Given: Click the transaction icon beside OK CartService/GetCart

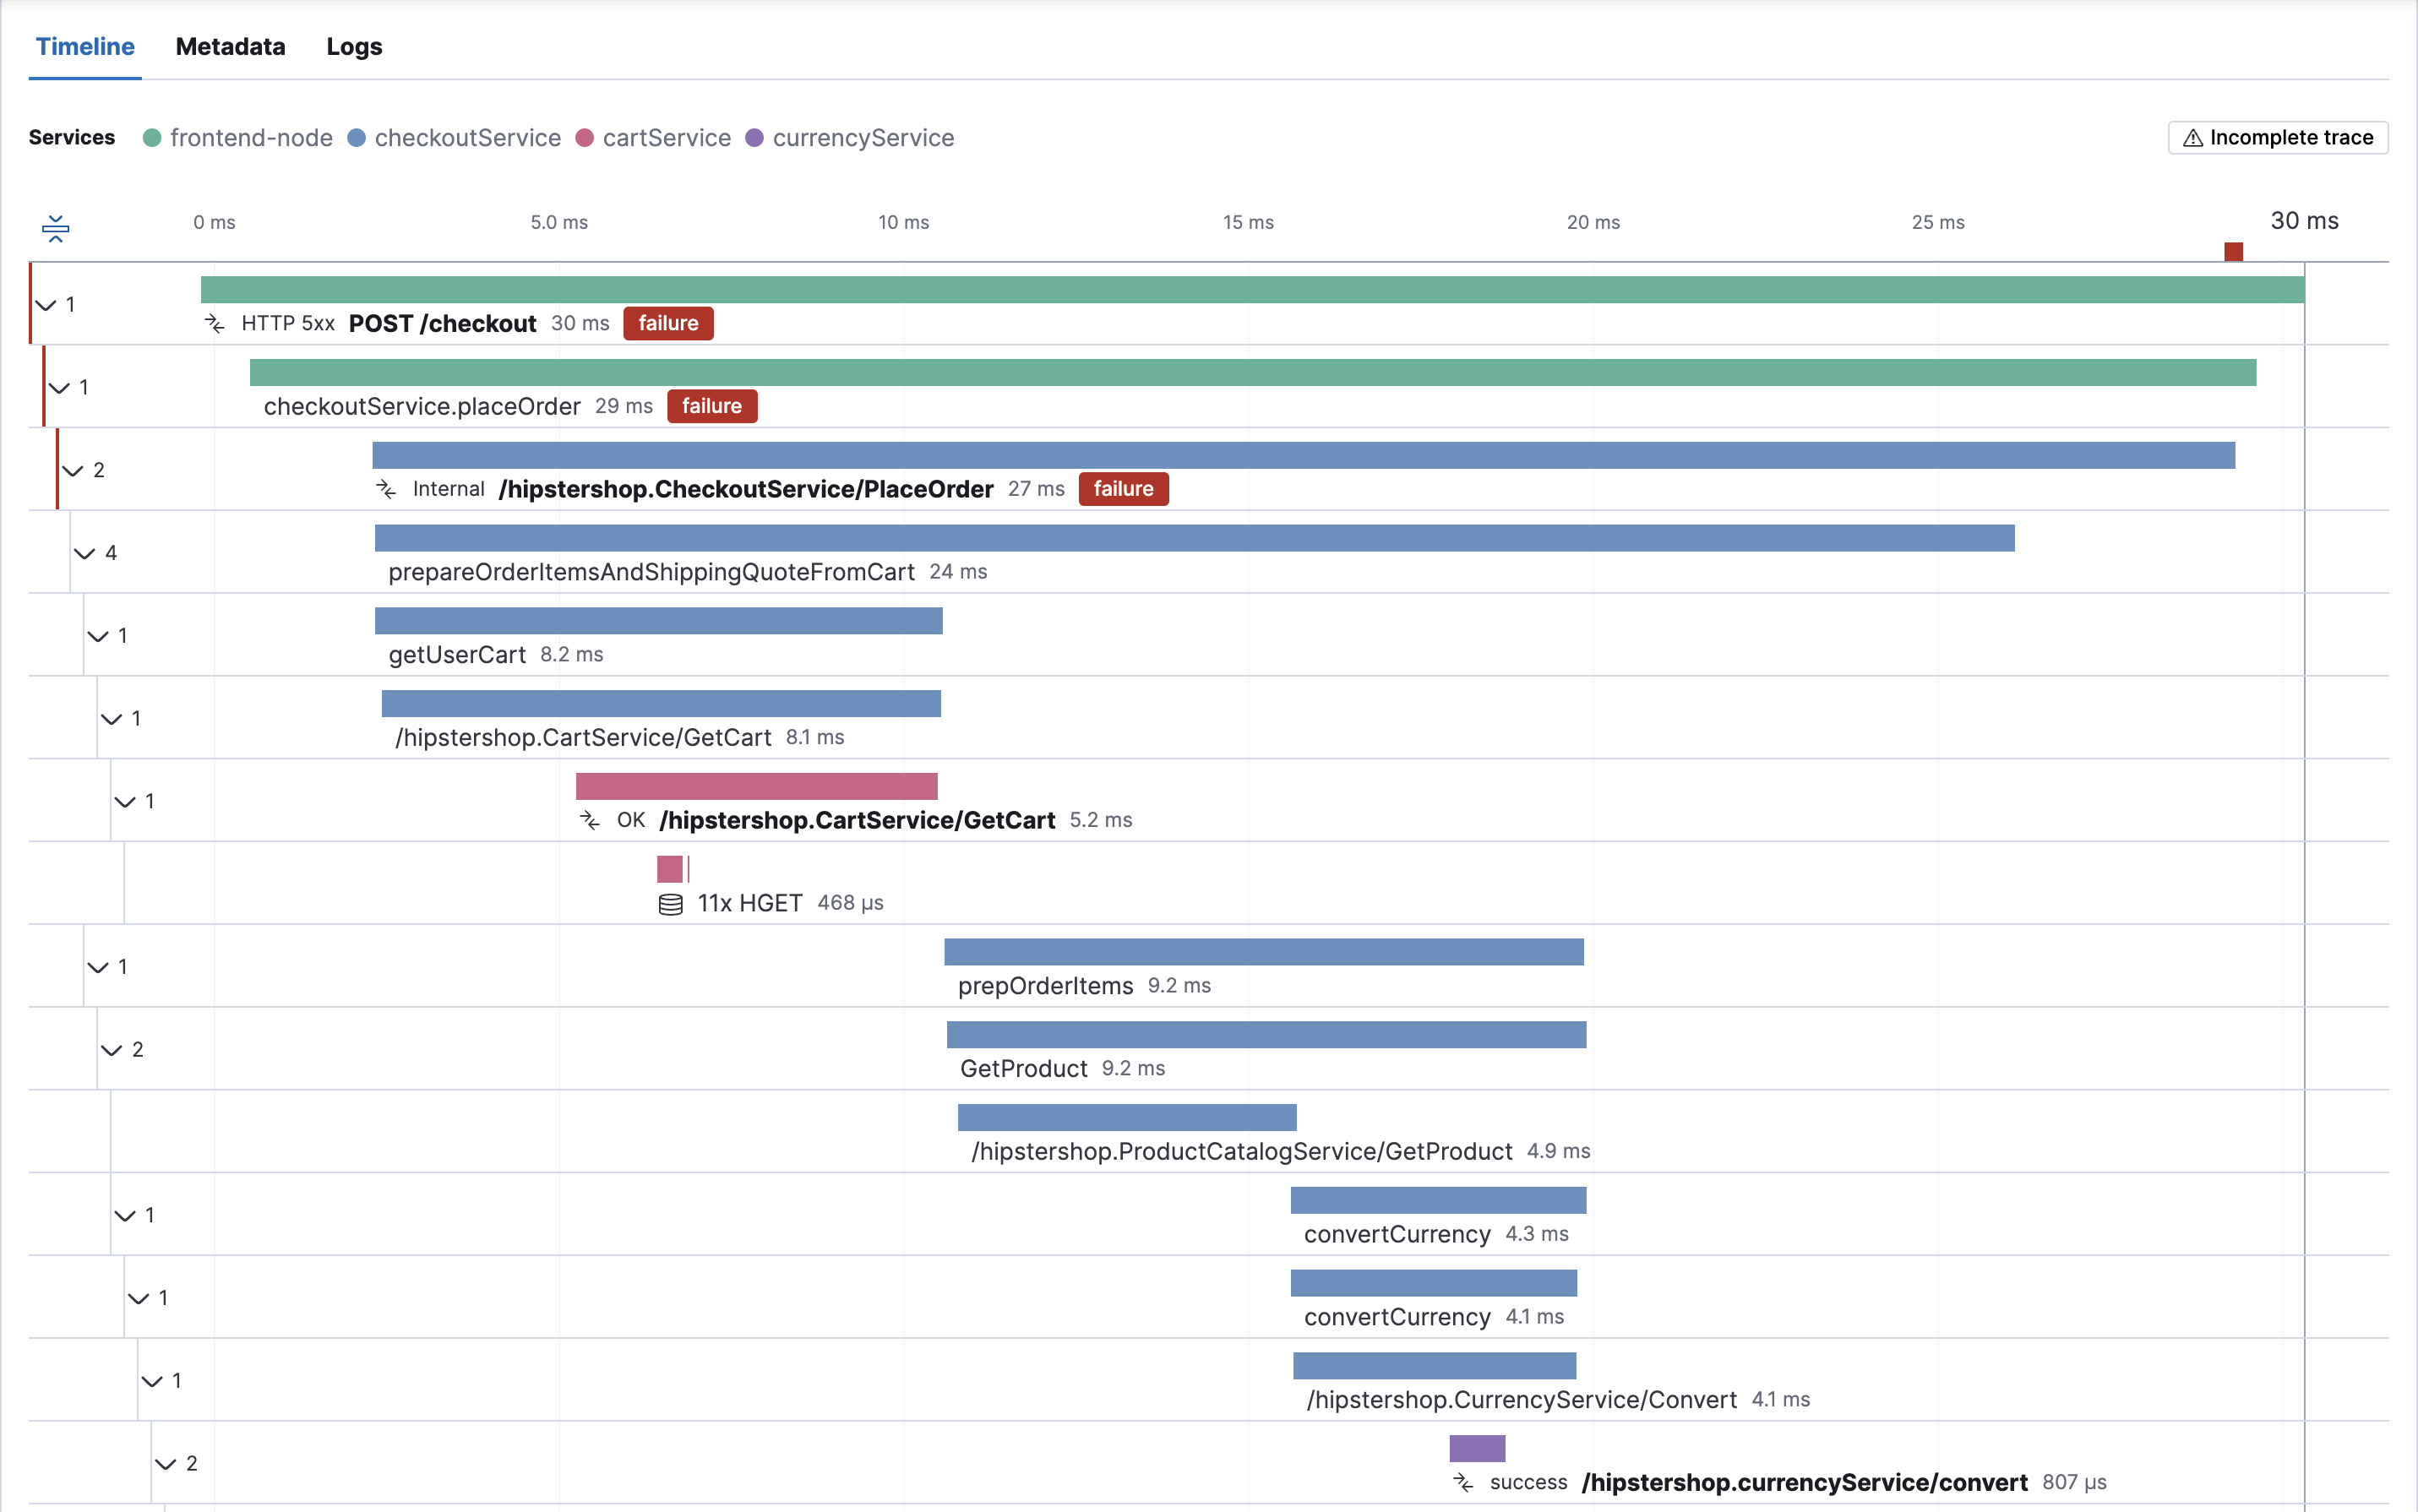Looking at the screenshot, I should pyautogui.click(x=590, y=821).
